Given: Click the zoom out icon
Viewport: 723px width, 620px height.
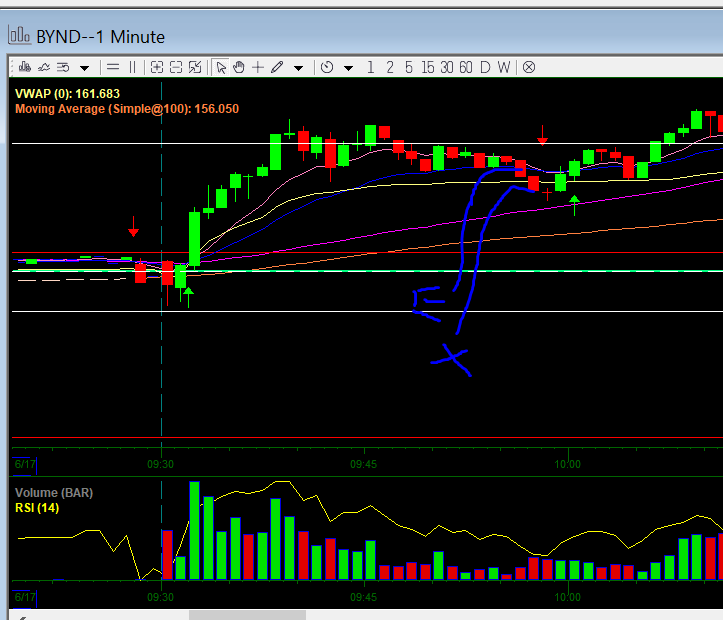Looking at the screenshot, I should 176,67.
